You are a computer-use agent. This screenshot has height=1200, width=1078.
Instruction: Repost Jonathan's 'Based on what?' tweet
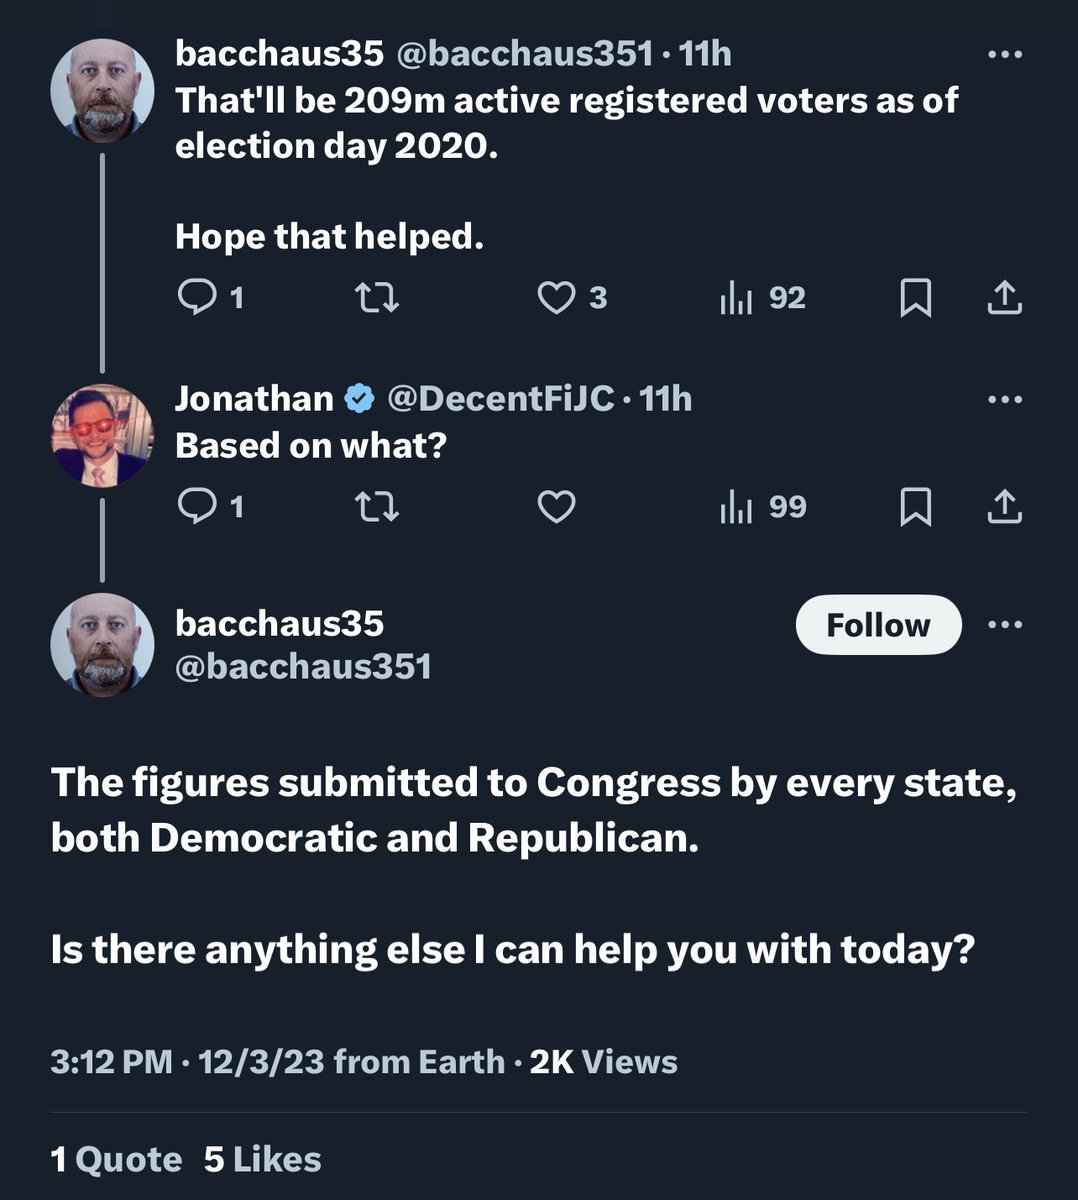point(378,507)
